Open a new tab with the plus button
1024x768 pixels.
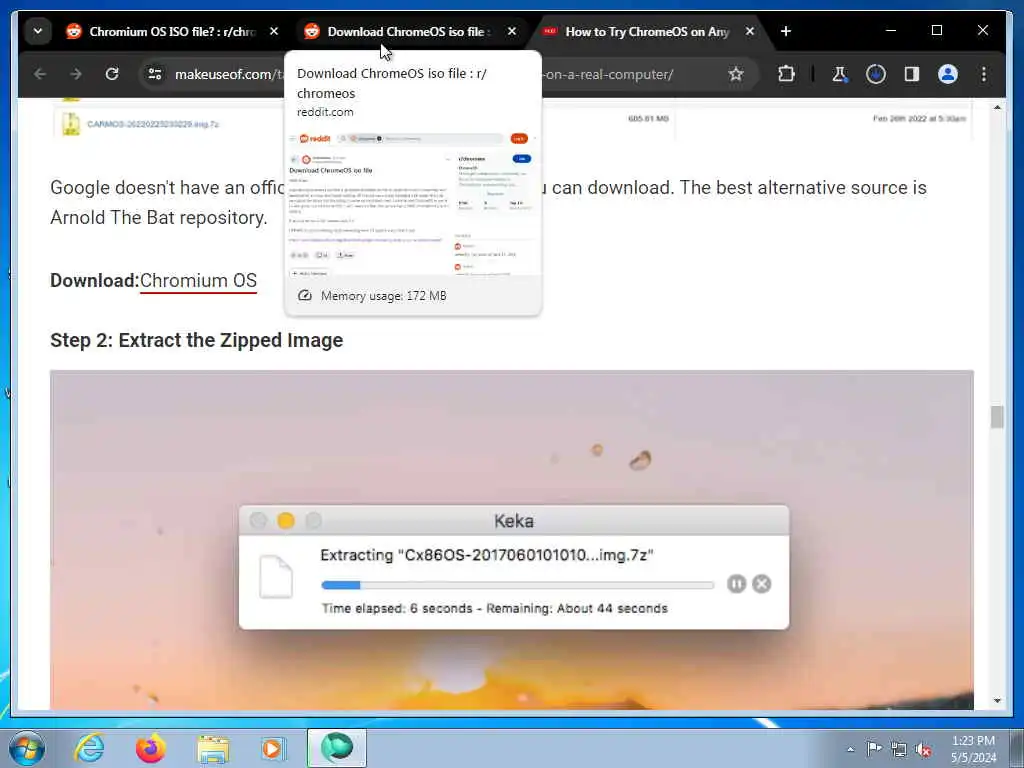(786, 31)
